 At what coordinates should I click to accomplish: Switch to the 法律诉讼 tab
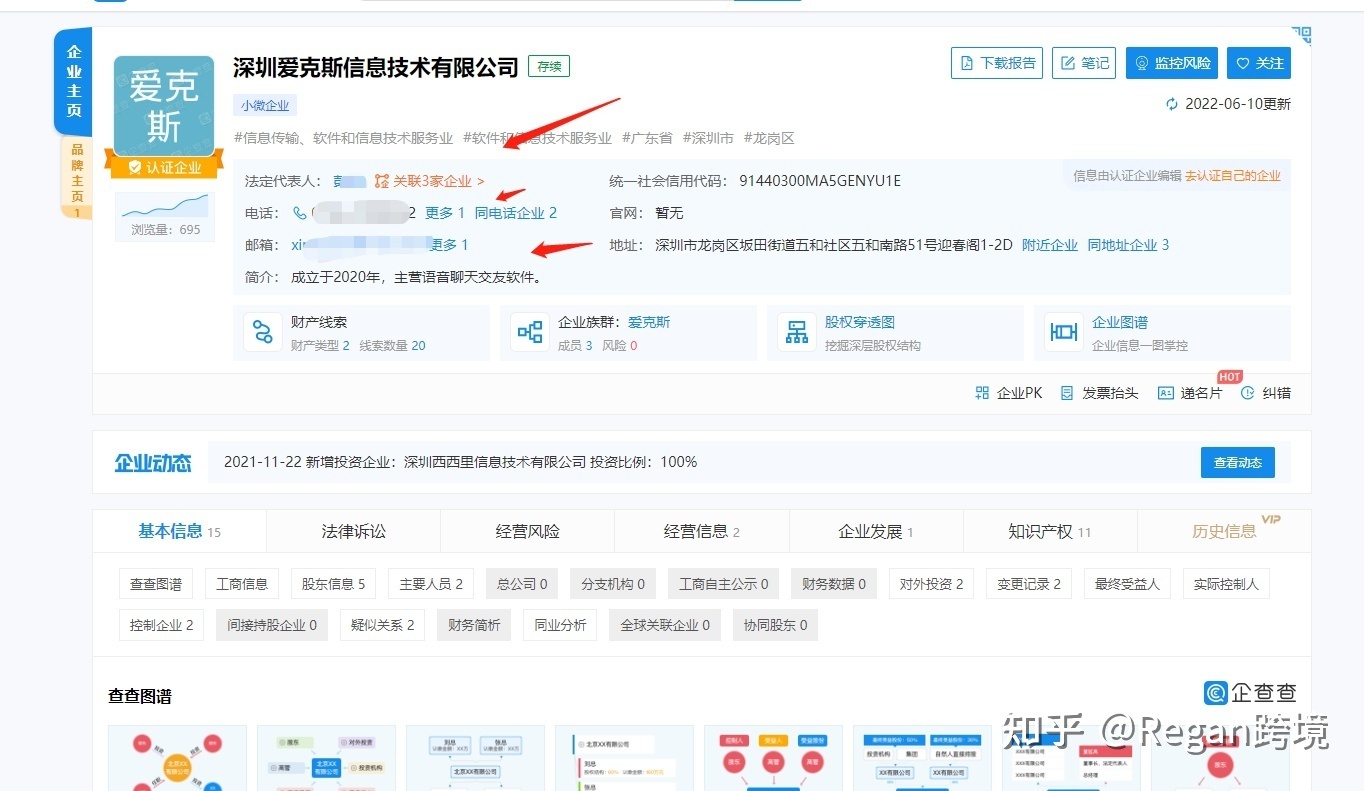[x=353, y=531]
